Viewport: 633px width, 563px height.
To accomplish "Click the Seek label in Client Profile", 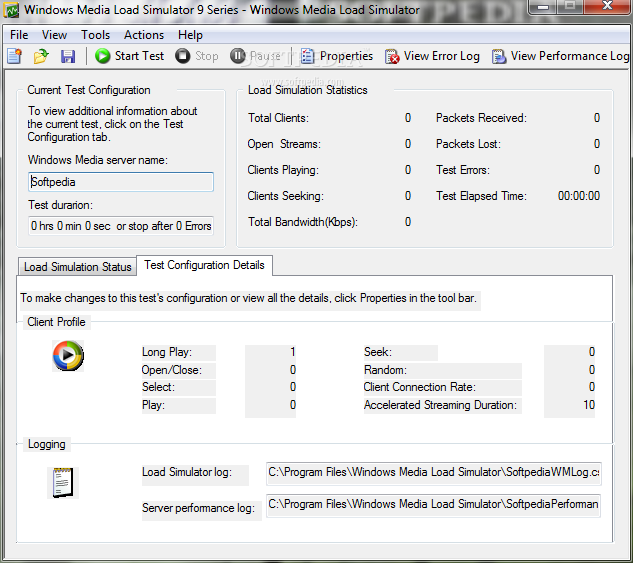I will tap(377, 352).
